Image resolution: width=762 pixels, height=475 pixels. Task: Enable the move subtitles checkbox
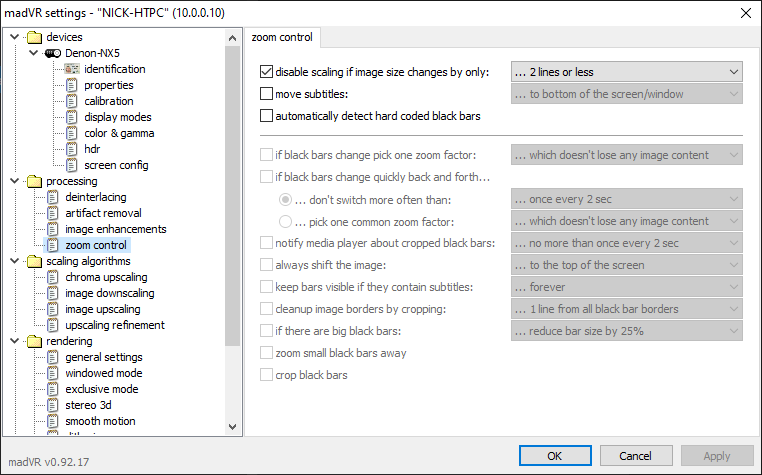click(x=266, y=94)
